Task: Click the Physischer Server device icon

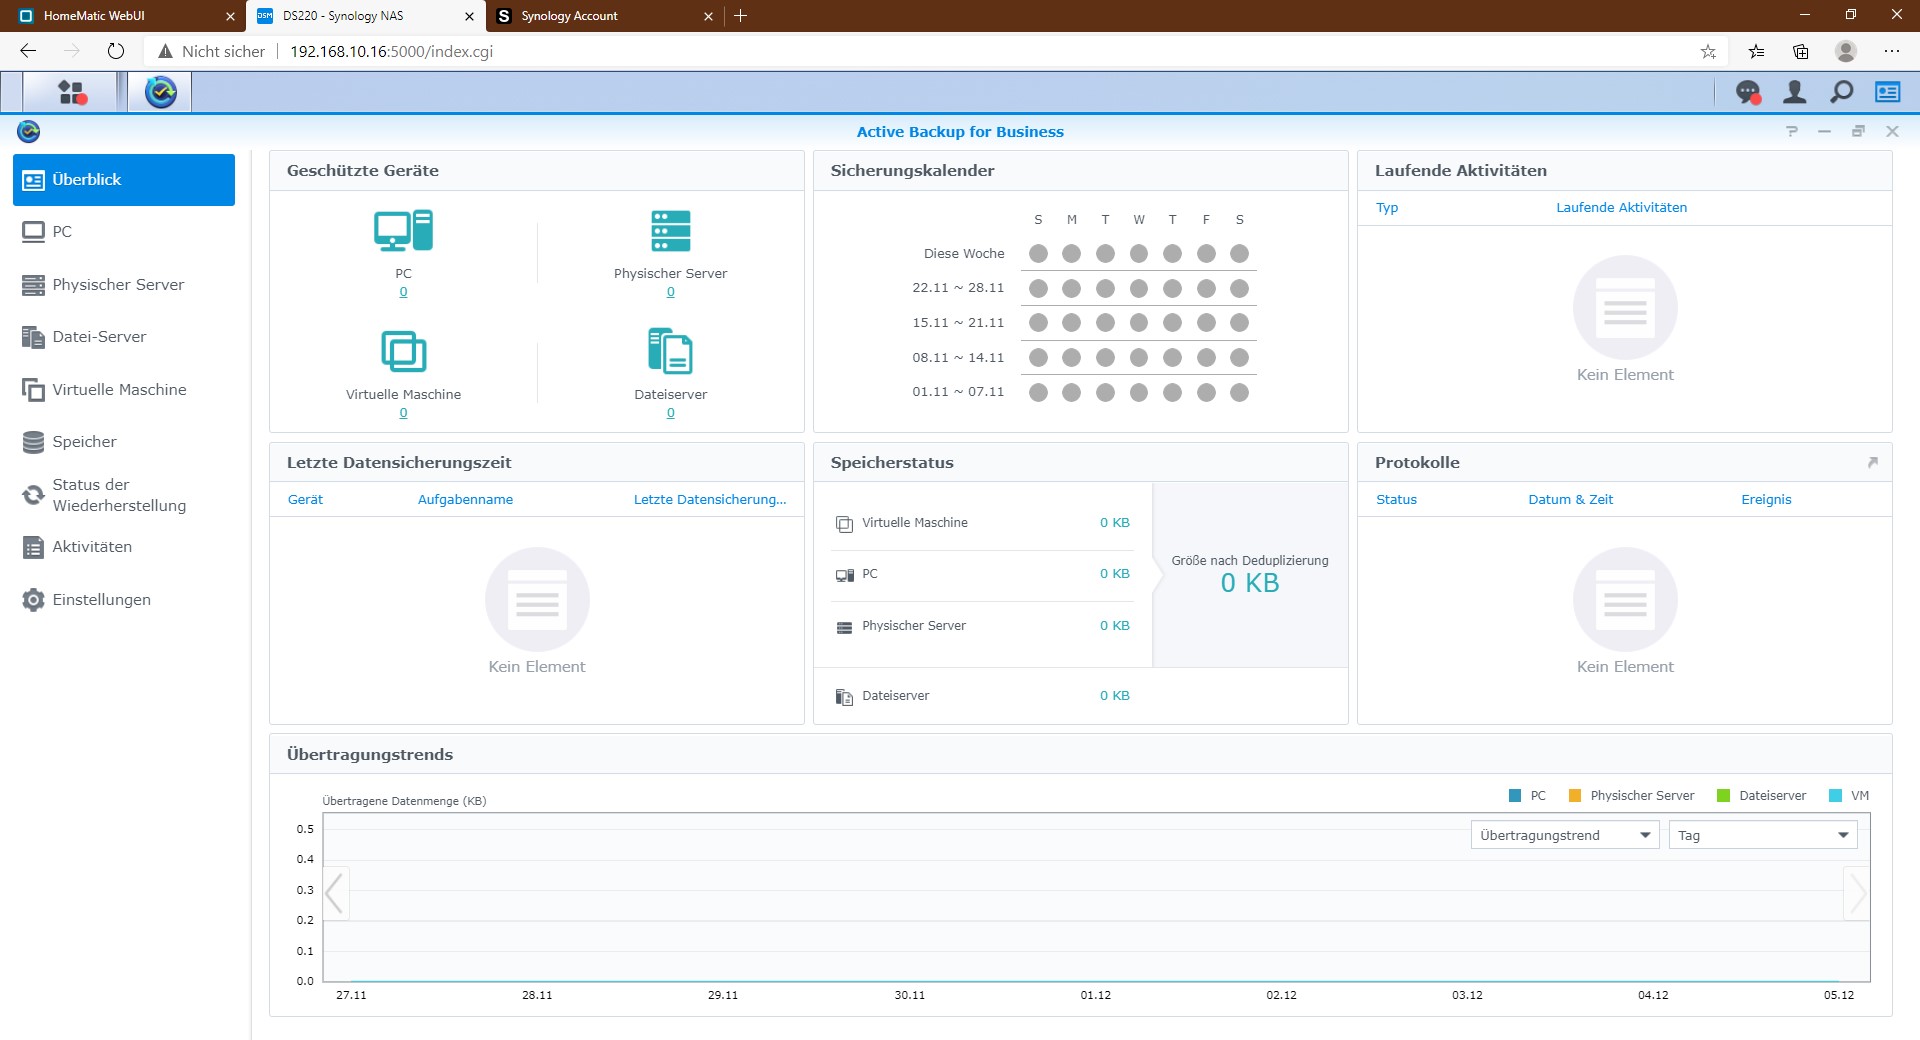Action: click(x=670, y=231)
